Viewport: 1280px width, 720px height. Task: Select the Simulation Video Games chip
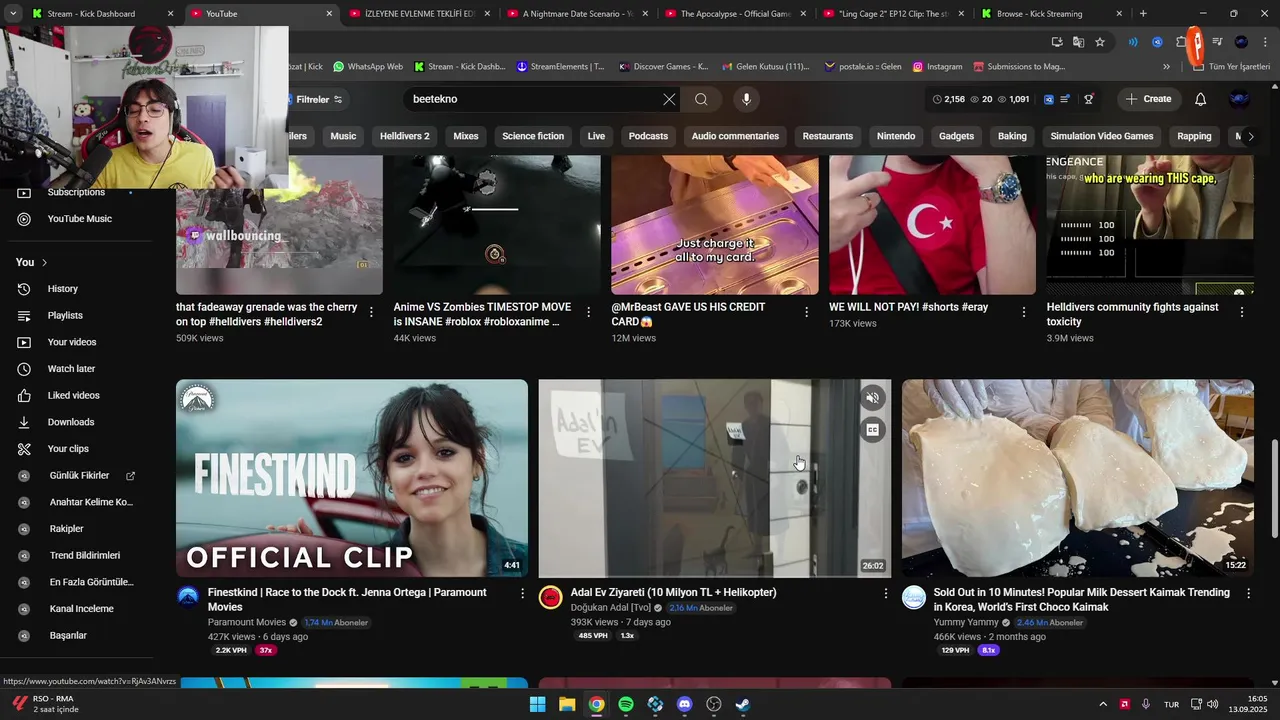(x=1102, y=136)
